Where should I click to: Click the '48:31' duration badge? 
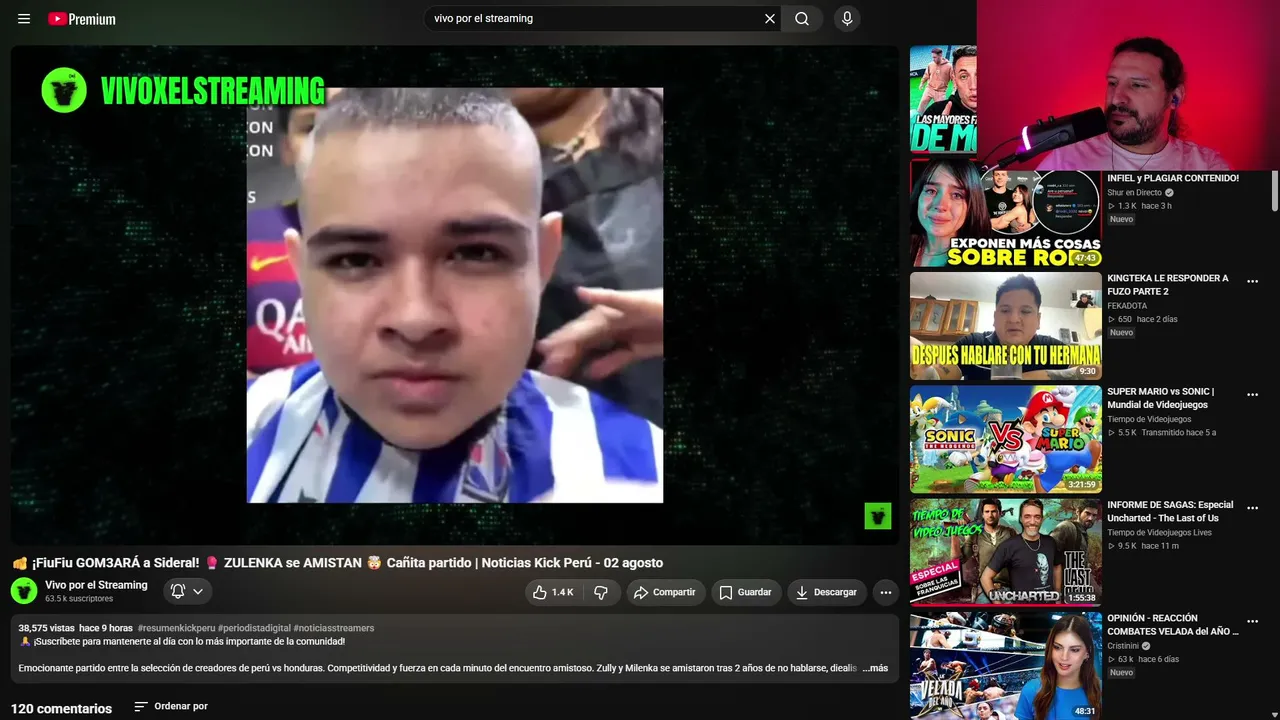1085,710
